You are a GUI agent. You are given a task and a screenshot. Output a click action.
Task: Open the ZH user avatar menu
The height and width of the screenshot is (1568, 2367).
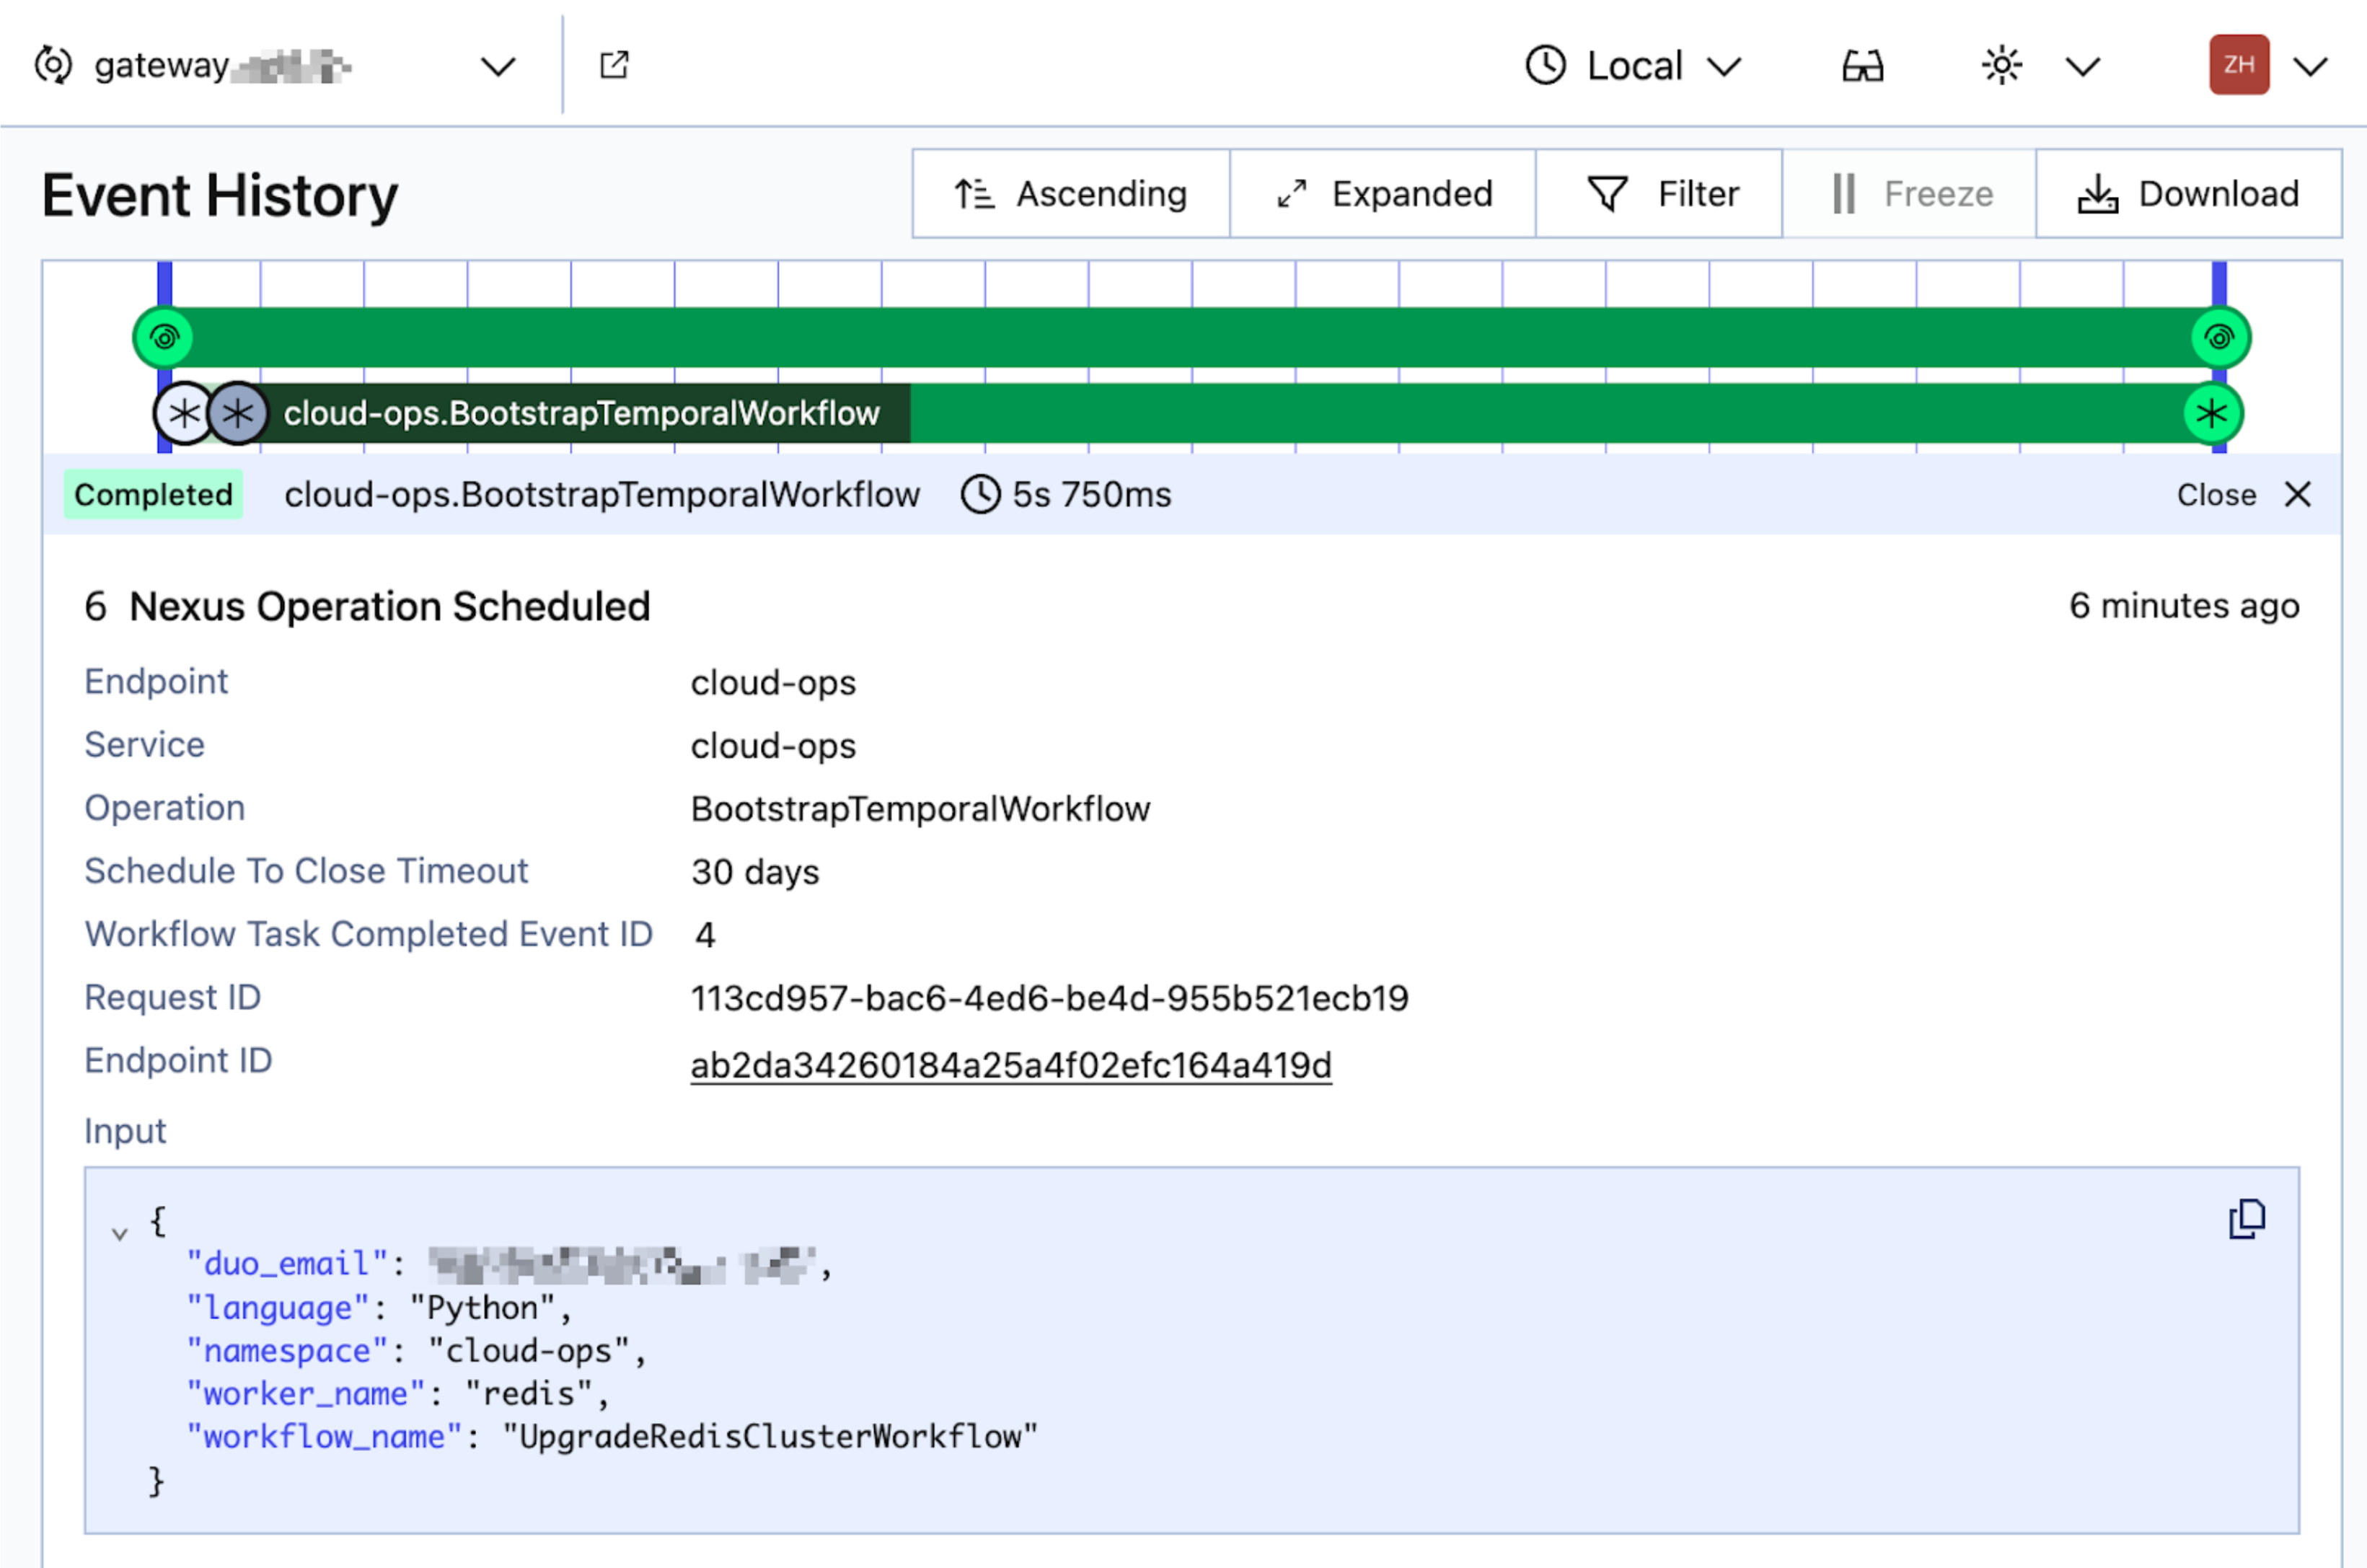[x=2239, y=66]
